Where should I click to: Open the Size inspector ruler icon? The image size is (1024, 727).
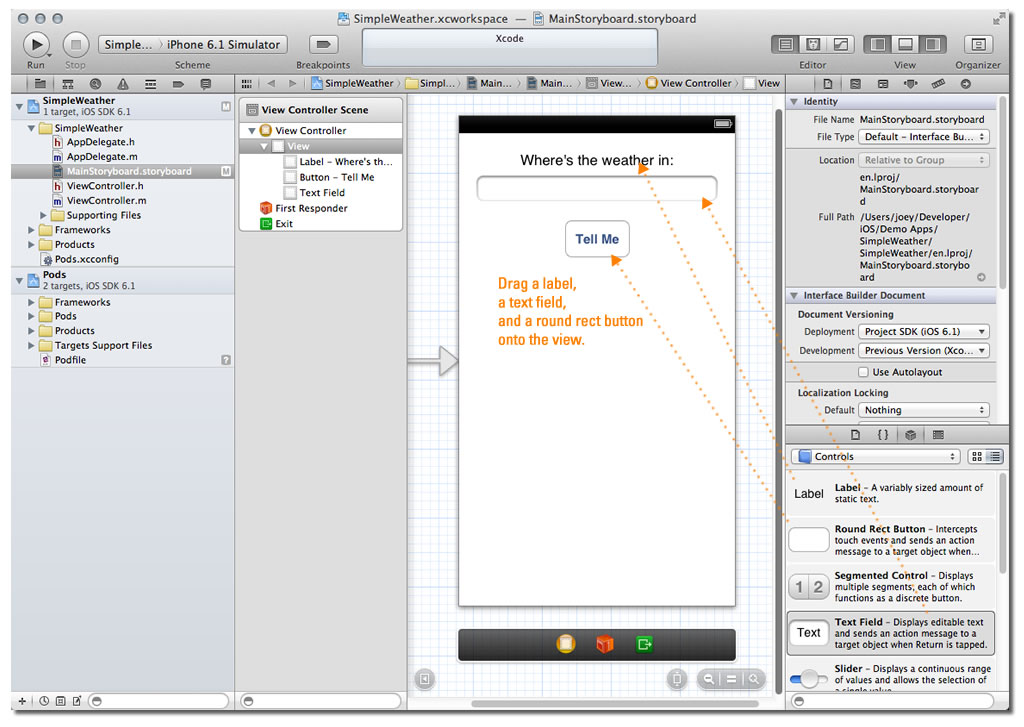point(938,84)
